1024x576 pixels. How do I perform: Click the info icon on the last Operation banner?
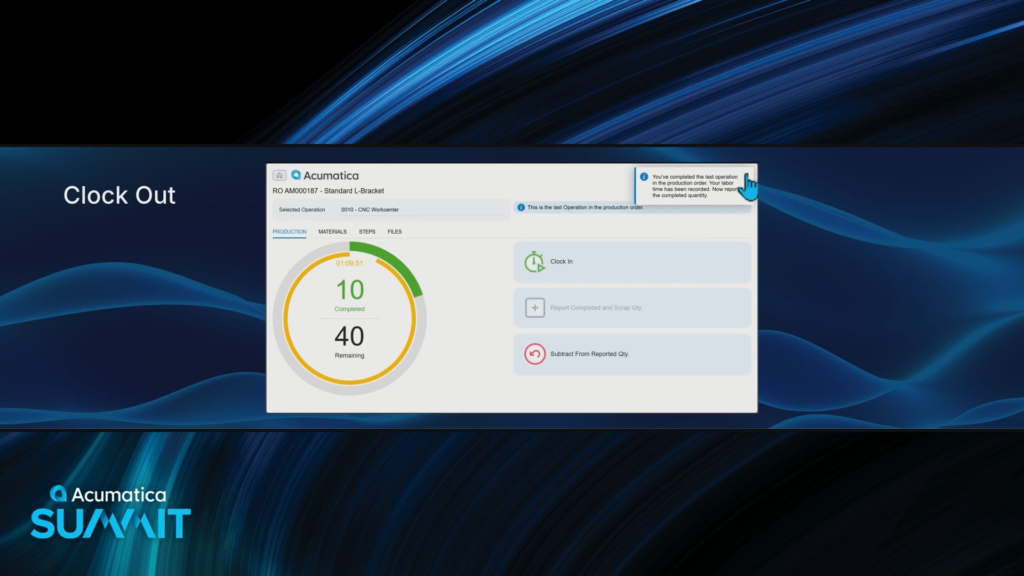pos(521,207)
